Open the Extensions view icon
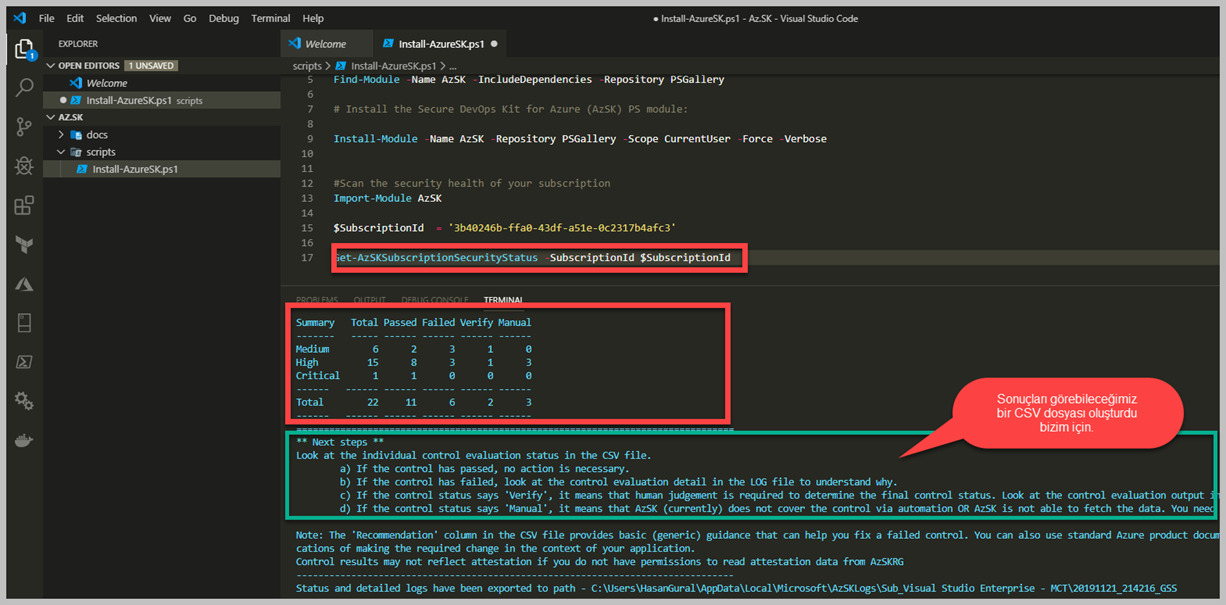This screenshot has width=1226, height=605. point(24,205)
